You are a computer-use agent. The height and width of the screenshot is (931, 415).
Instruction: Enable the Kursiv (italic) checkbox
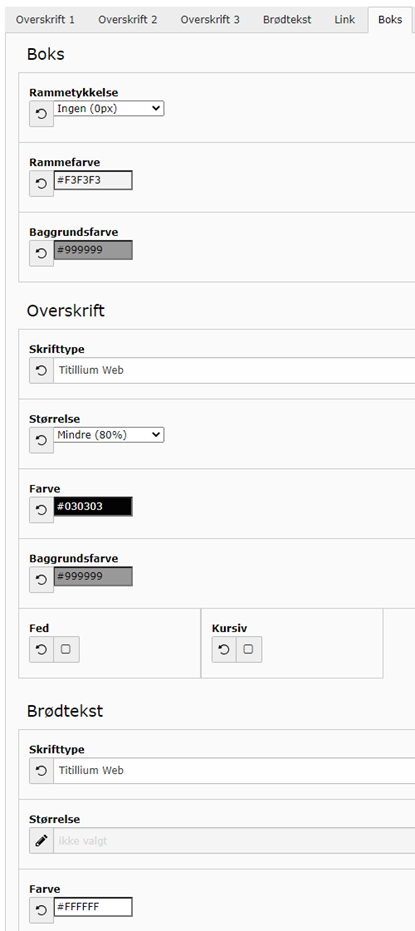pos(249,650)
